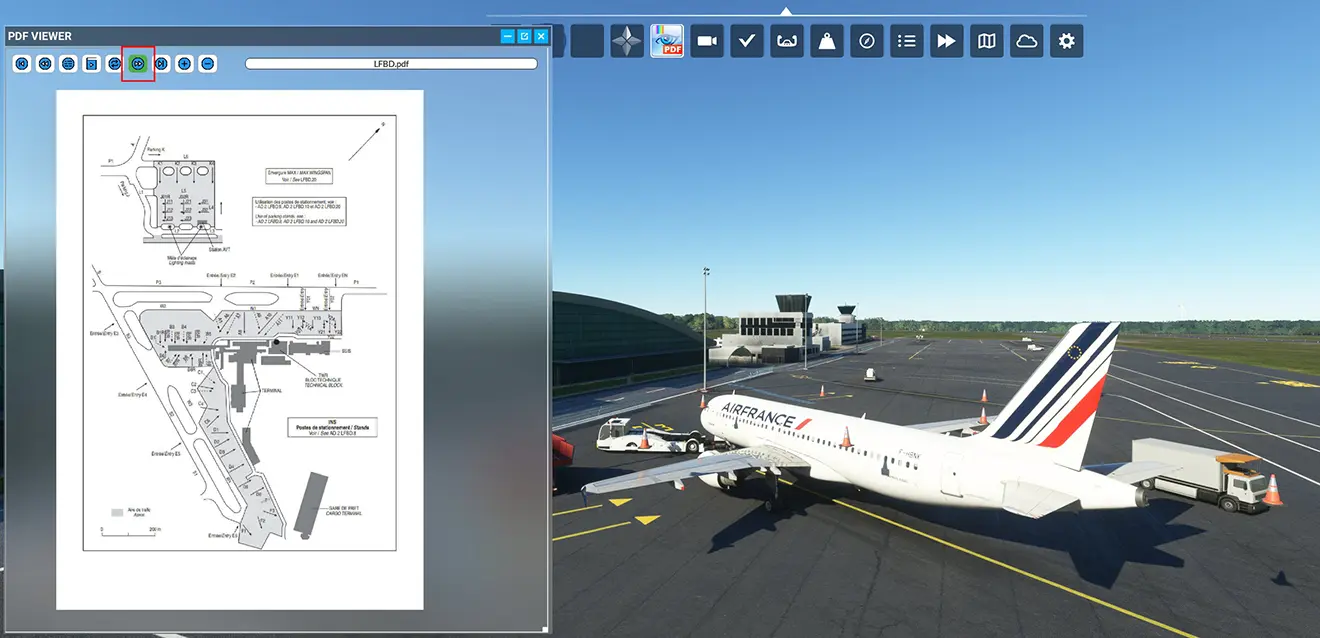Open the four-point star compass toolbar icon
This screenshot has width=1320, height=638.
click(627, 41)
